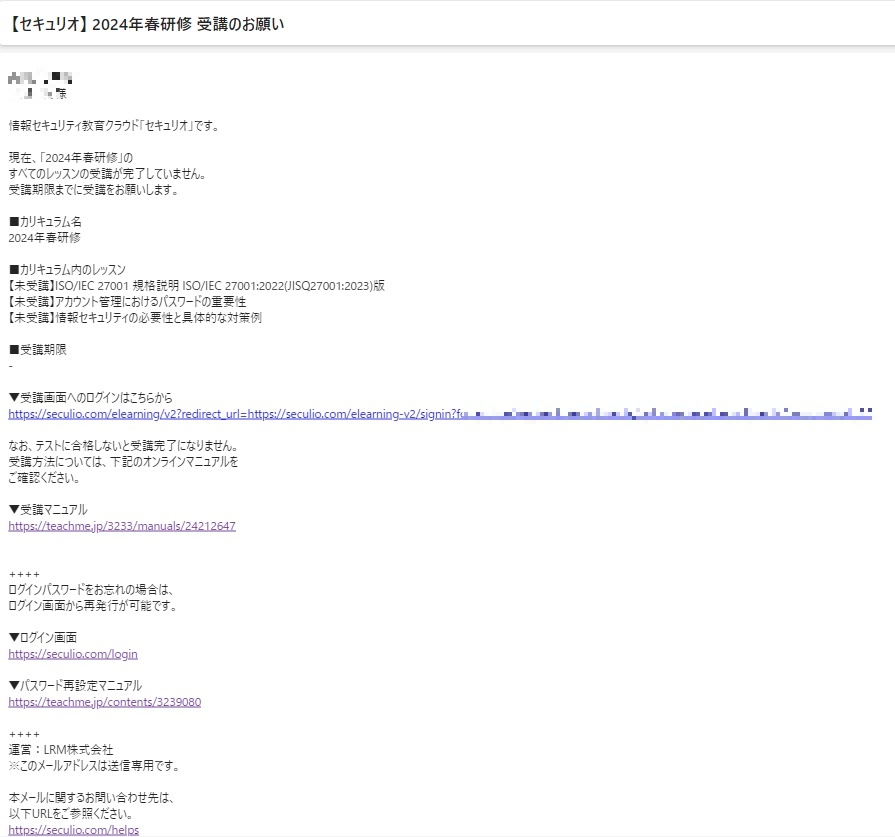The width and height of the screenshot is (895, 837).
Task: Click the line ※このメールアドレスは送信専用です。
Action: pyautogui.click(x=94, y=766)
